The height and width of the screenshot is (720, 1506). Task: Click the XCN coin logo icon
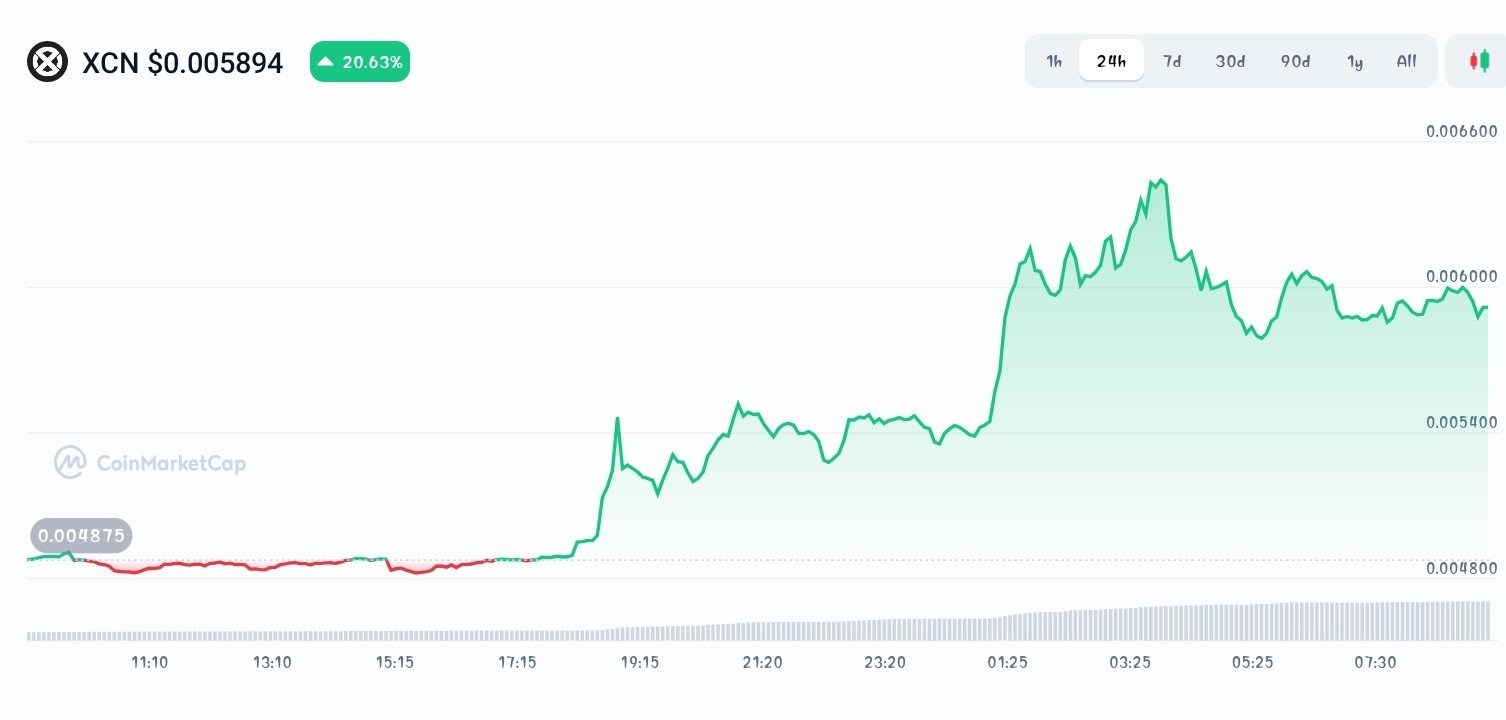pyautogui.click(x=47, y=62)
